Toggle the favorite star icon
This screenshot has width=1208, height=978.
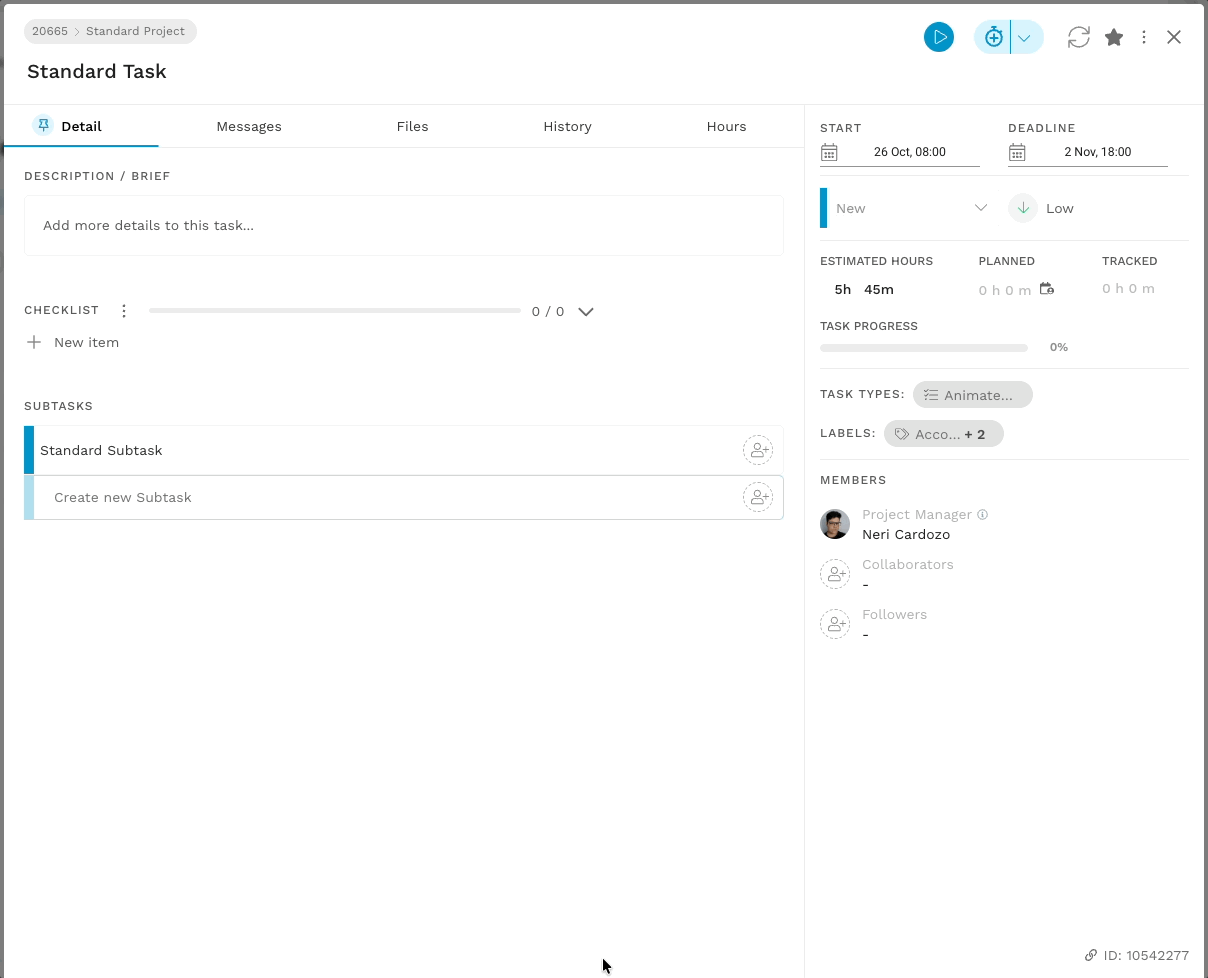point(1114,37)
